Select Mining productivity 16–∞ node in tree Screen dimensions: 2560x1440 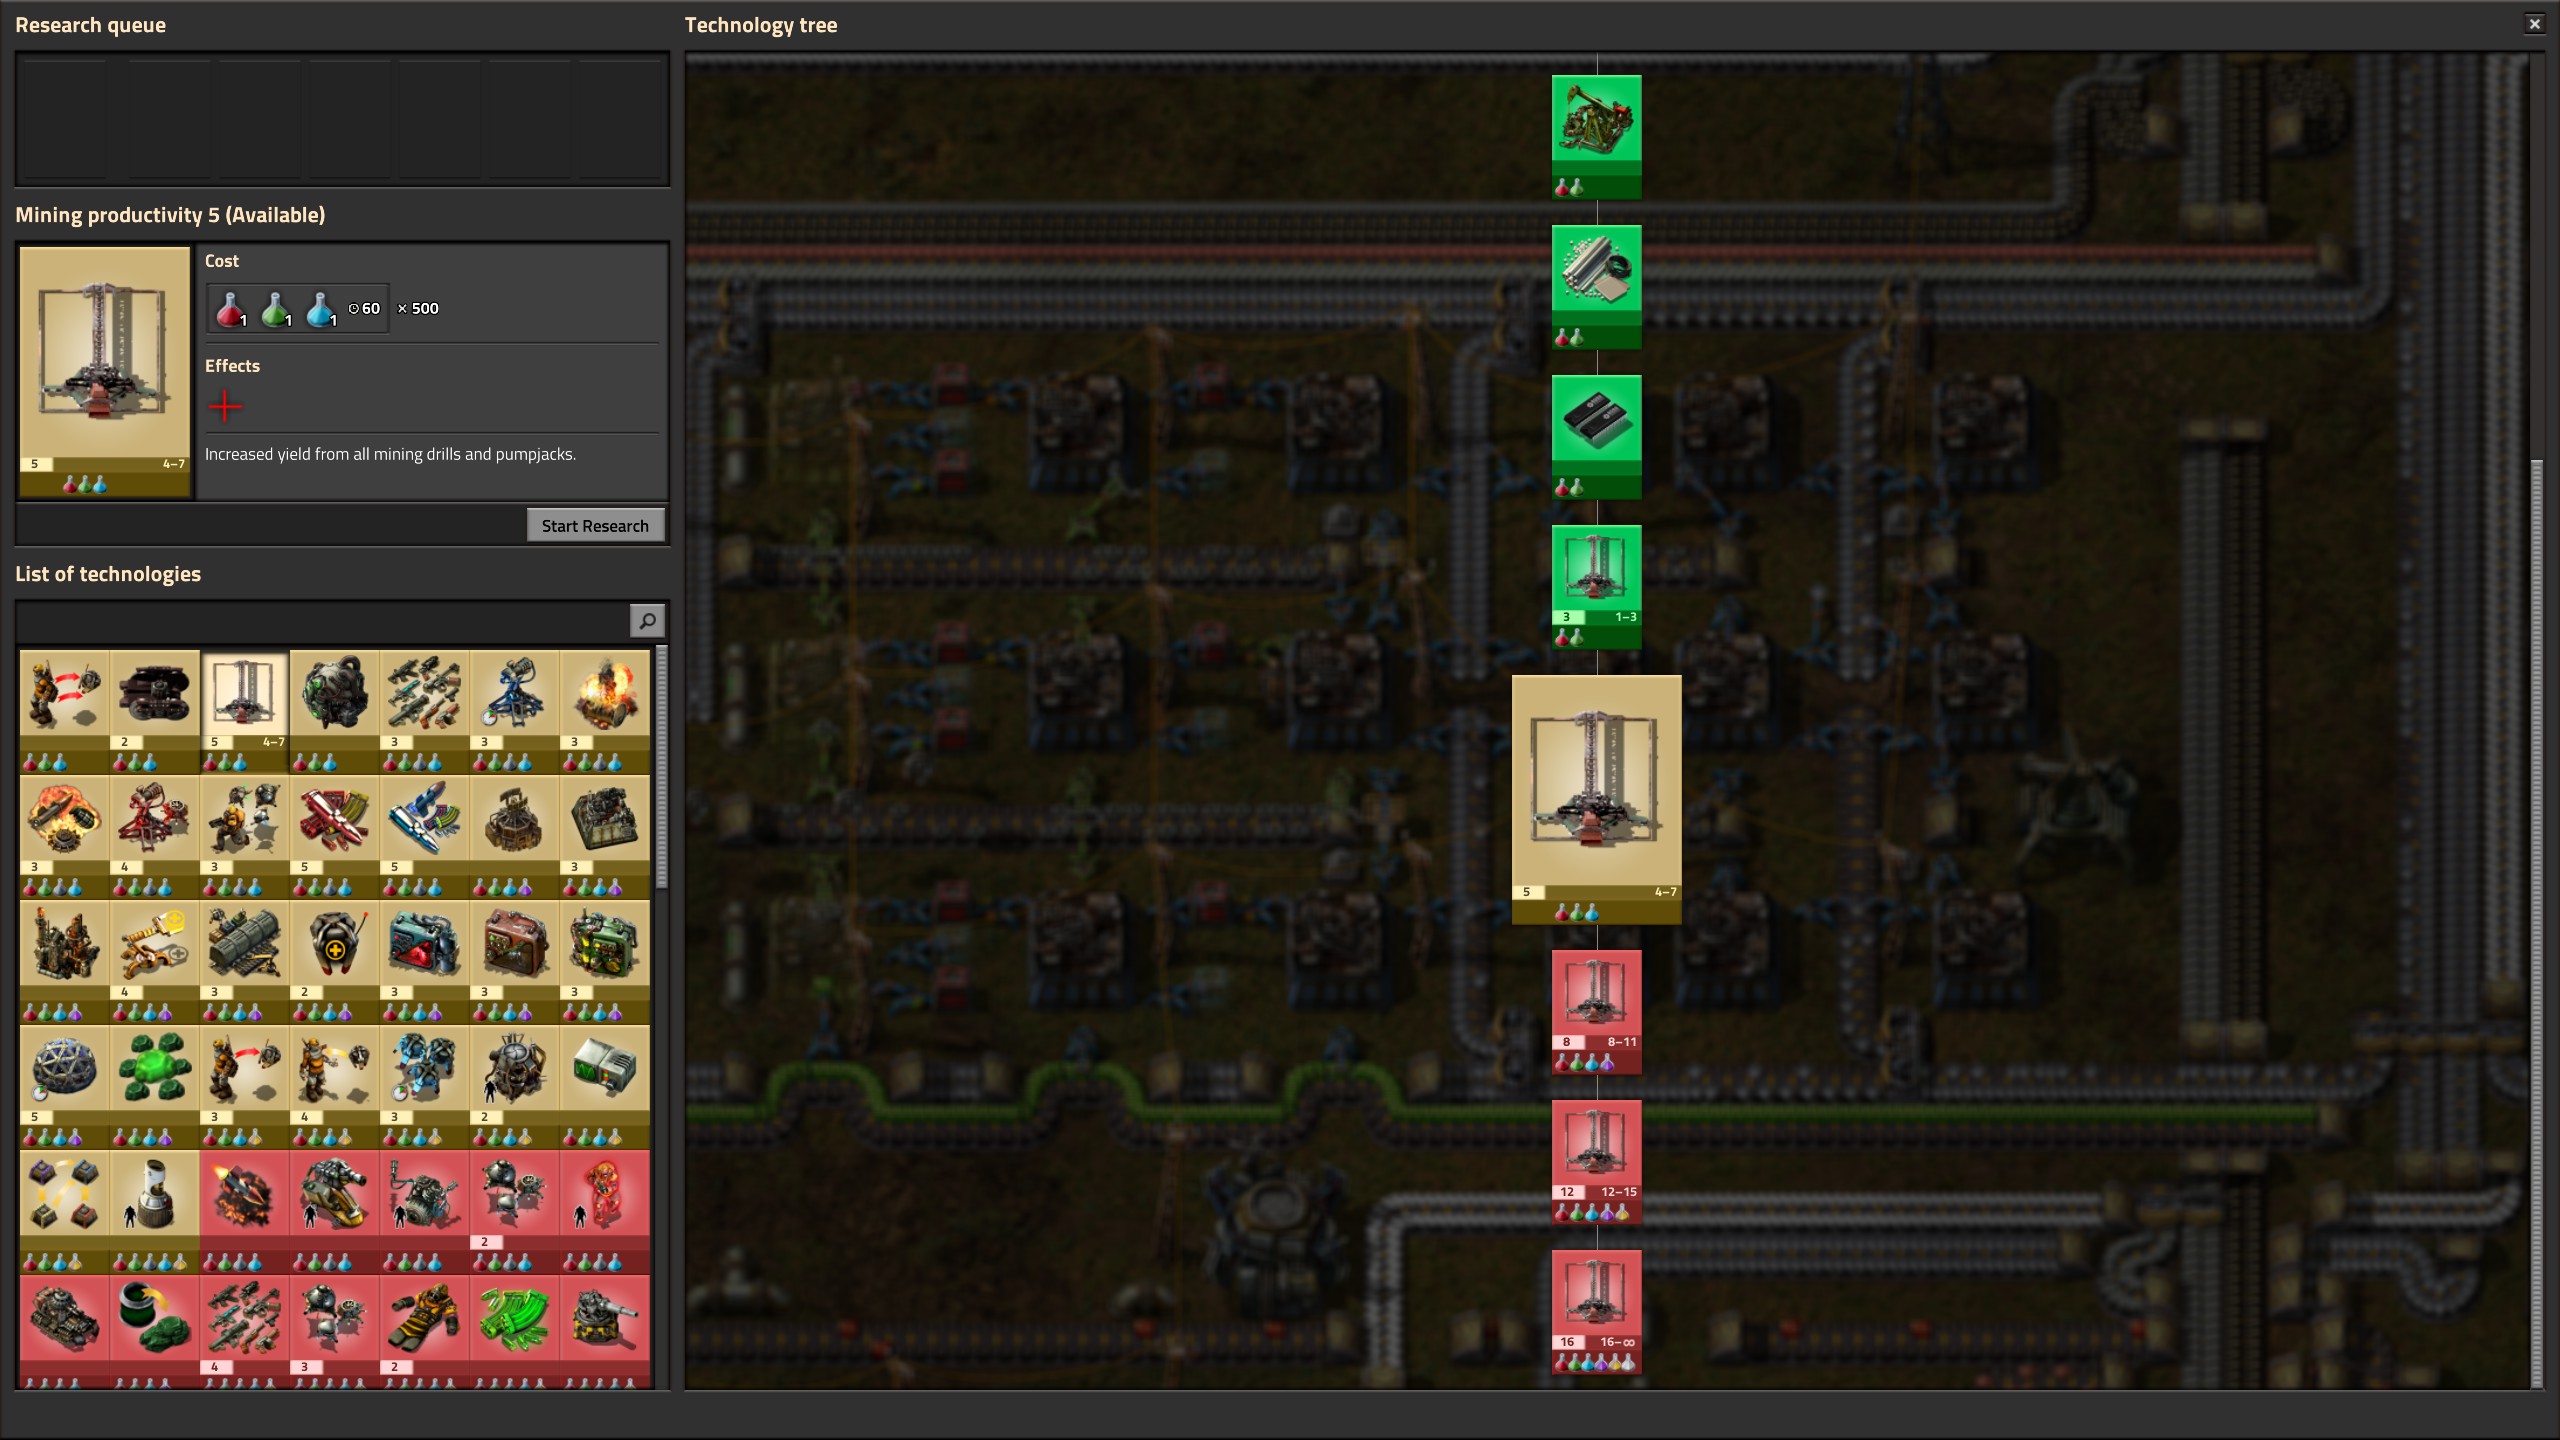tap(1596, 1312)
